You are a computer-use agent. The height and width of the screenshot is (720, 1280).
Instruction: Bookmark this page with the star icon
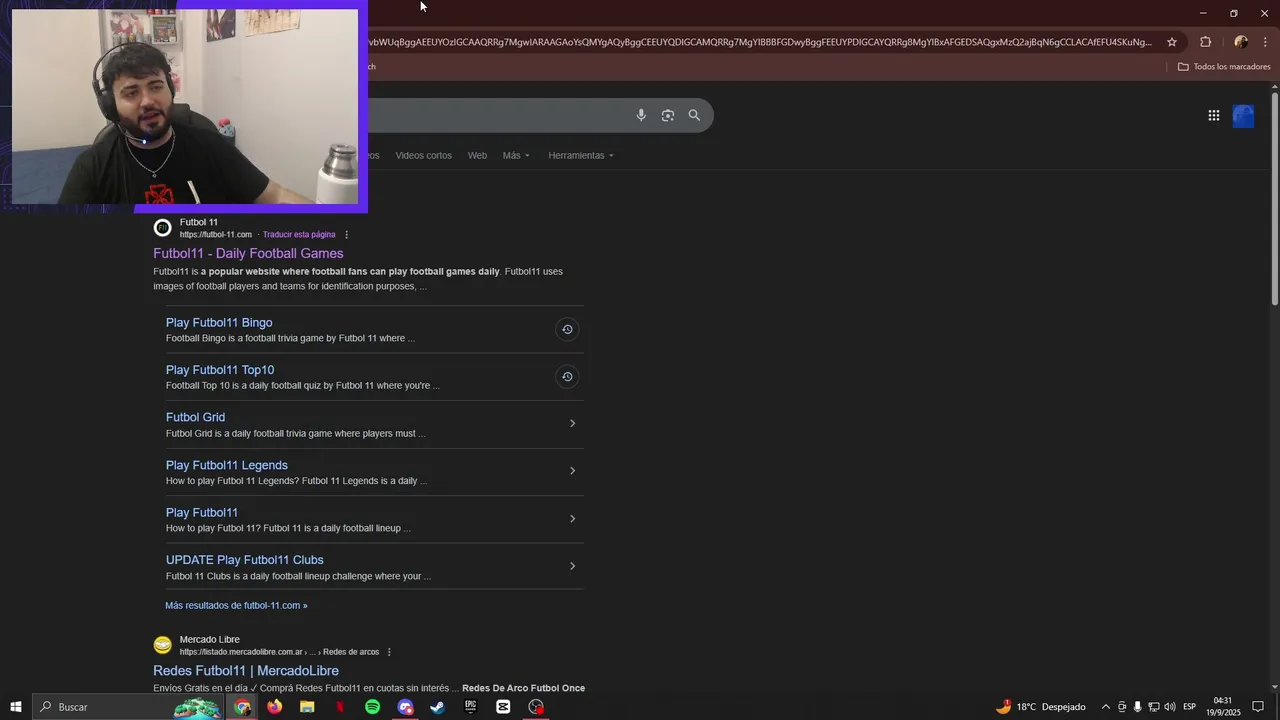[x=1172, y=42]
